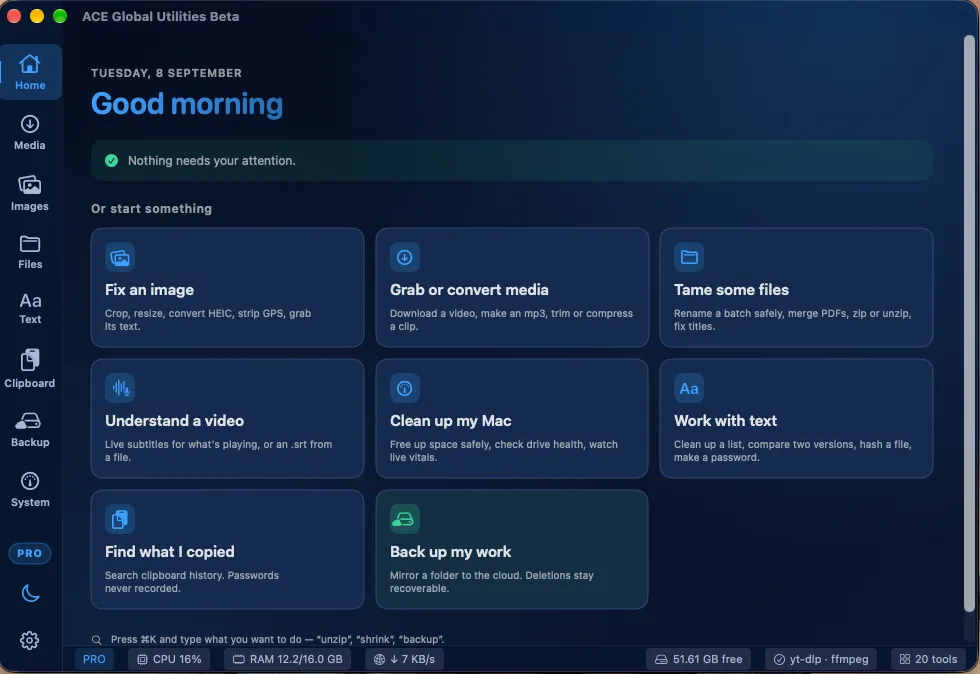
Task: Open the Clean up my Mac title
Action: coord(451,421)
